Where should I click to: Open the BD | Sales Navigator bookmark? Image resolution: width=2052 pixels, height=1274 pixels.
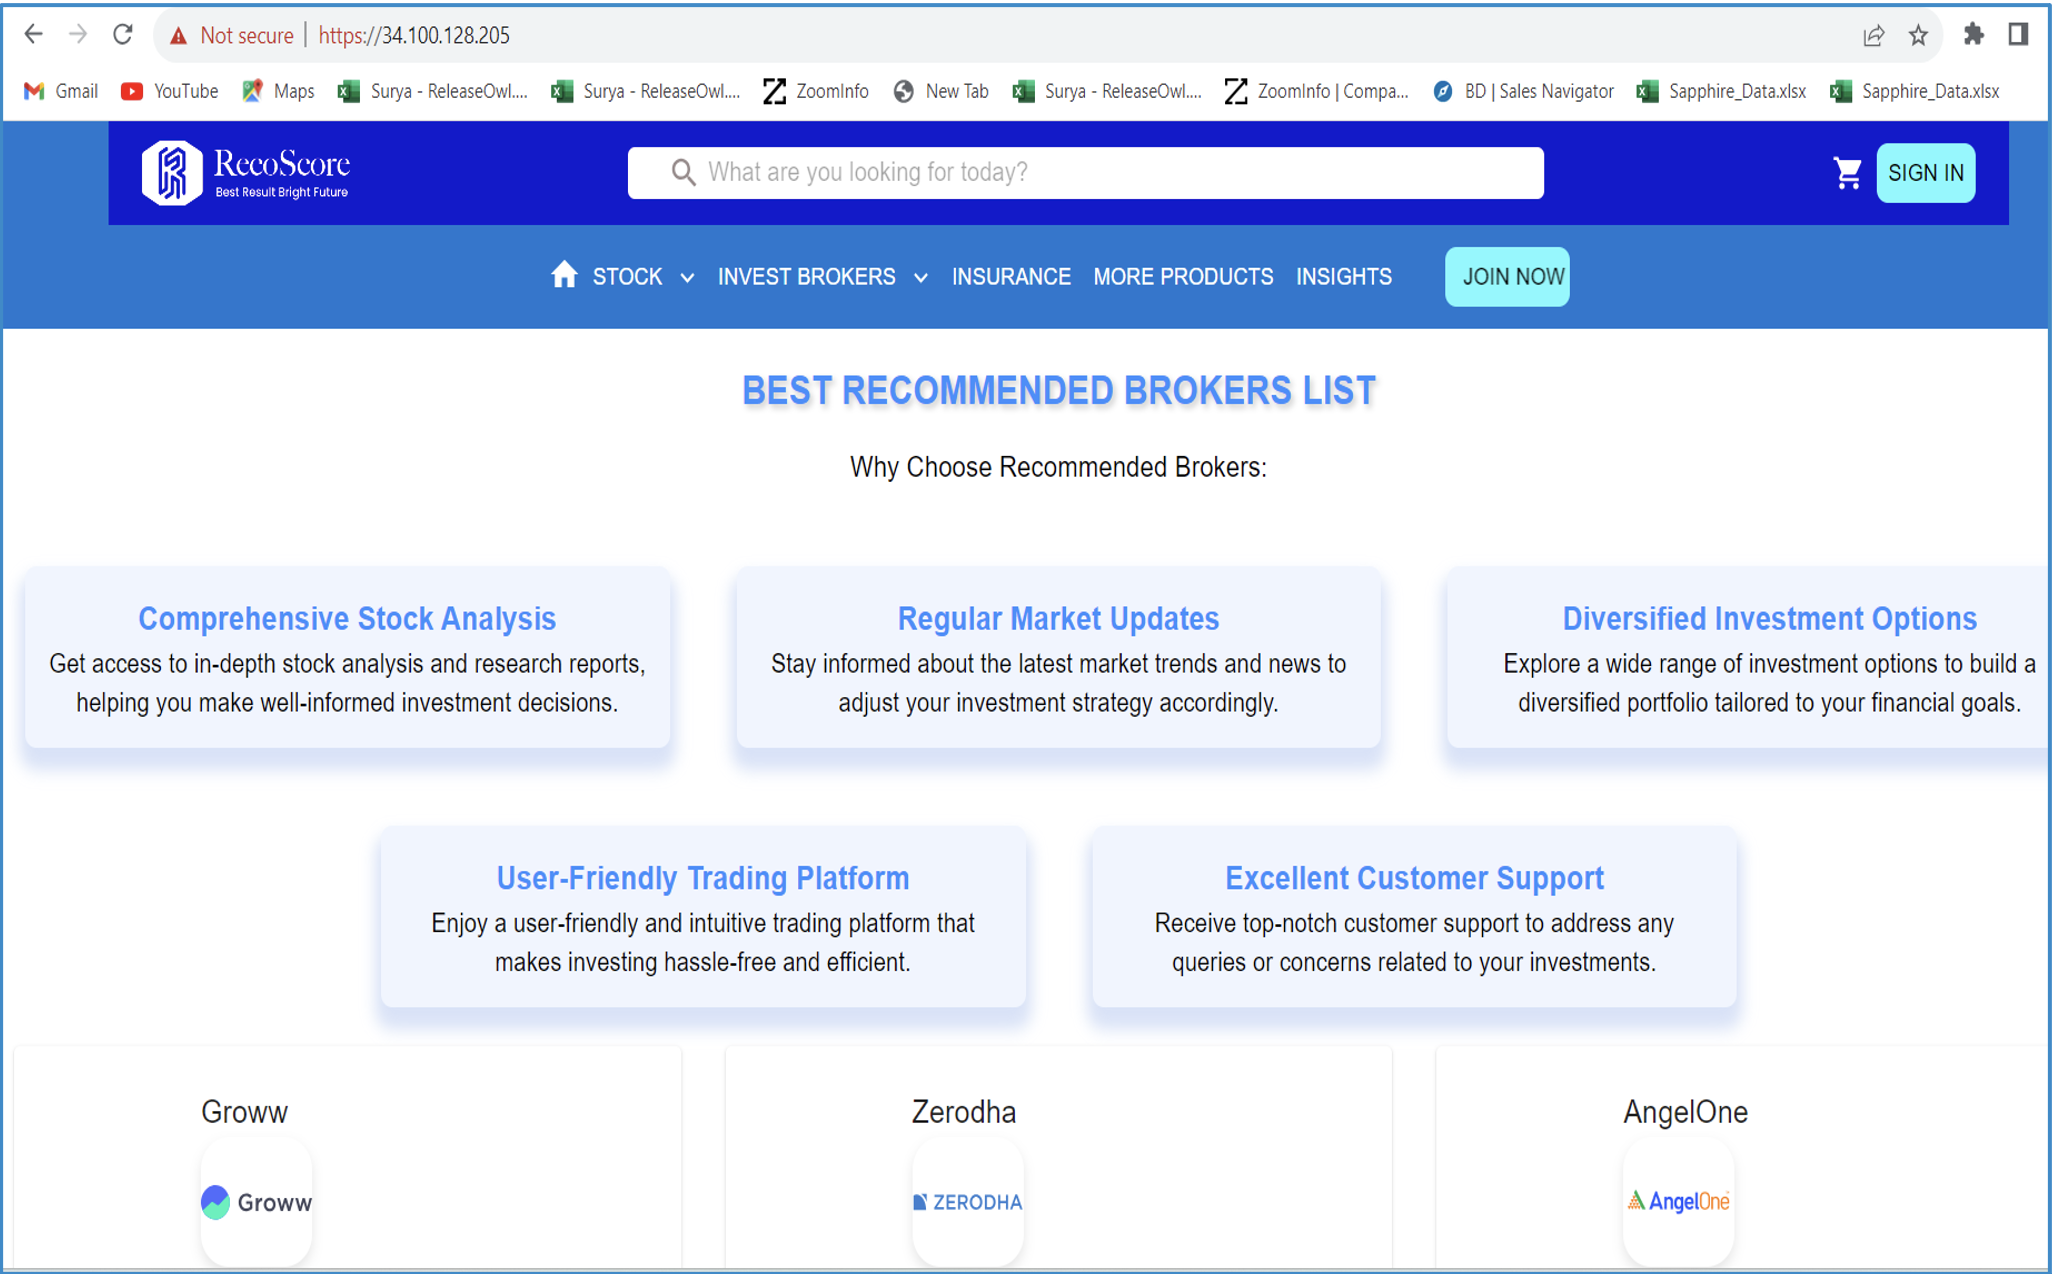pos(1523,91)
